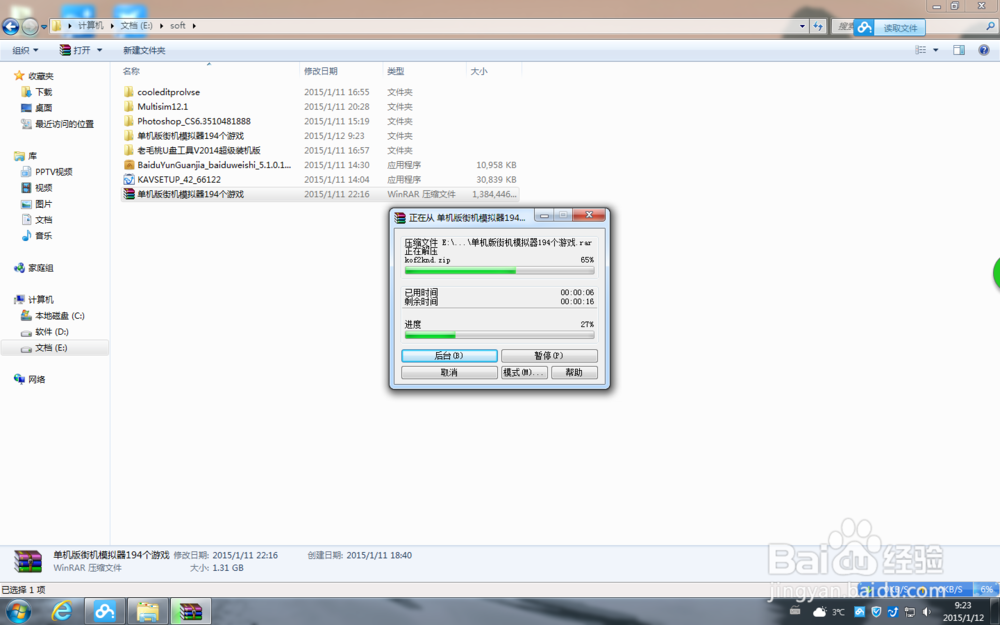The height and width of the screenshot is (625, 1000).
Task: Open 桌面 in favorites
Action: tap(43, 108)
